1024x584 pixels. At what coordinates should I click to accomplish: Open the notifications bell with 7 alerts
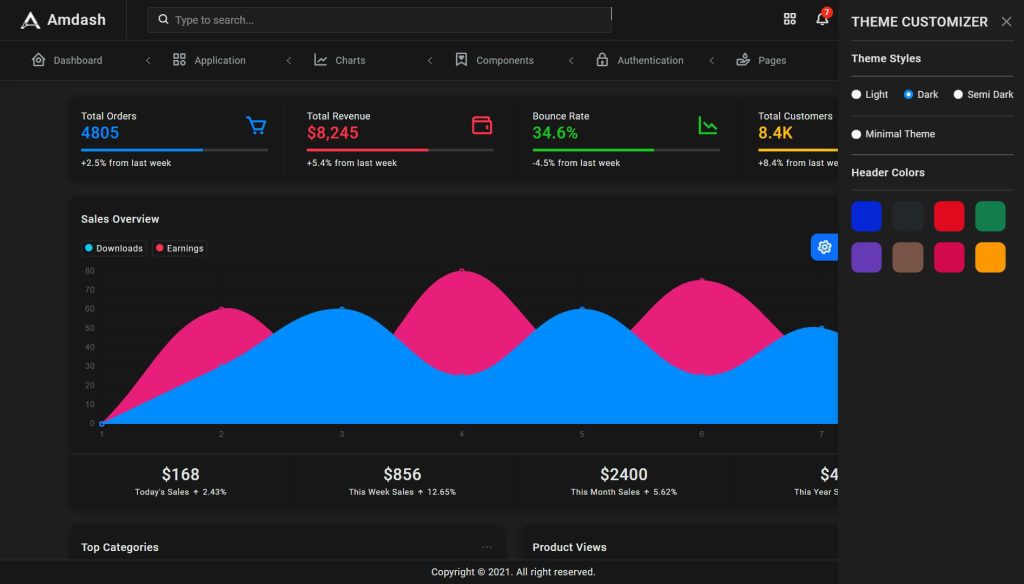pyautogui.click(x=822, y=19)
